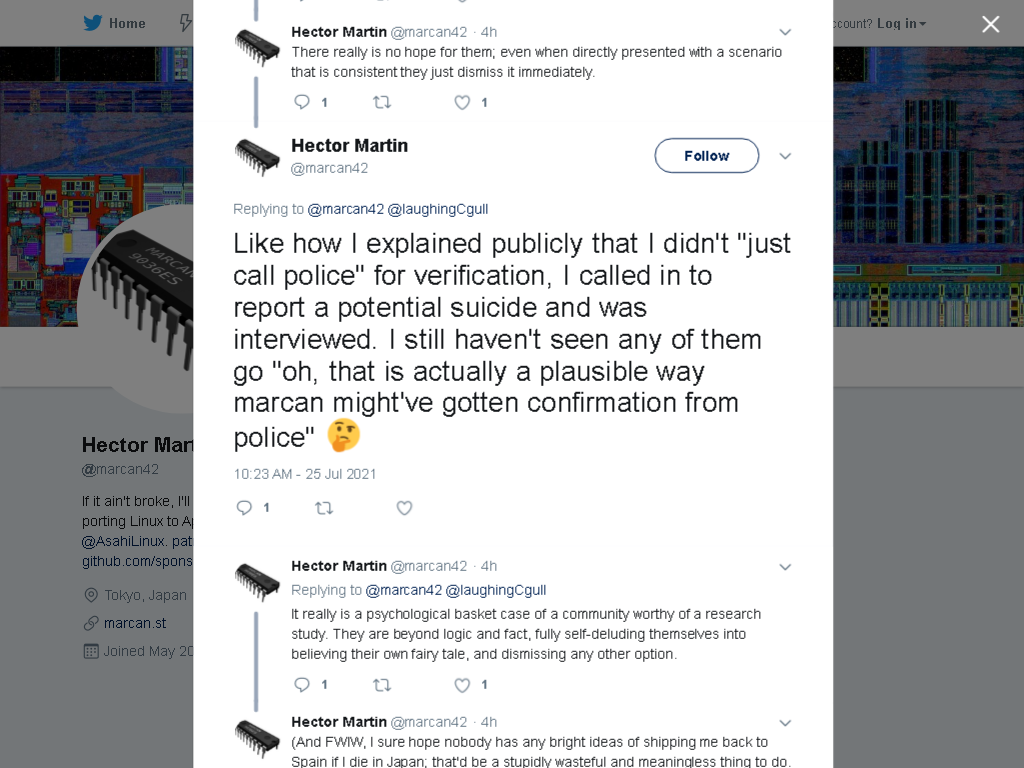This screenshot has height=768, width=1024.
Task: Close the tweet overlay with the X
Action: [x=991, y=24]
